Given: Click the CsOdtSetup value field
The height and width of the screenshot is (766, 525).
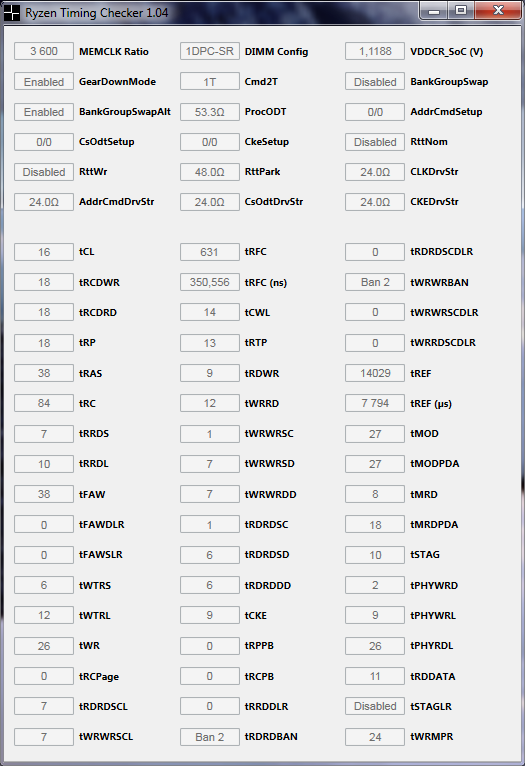Looking at the screenshot, I should tap(44, 142).
